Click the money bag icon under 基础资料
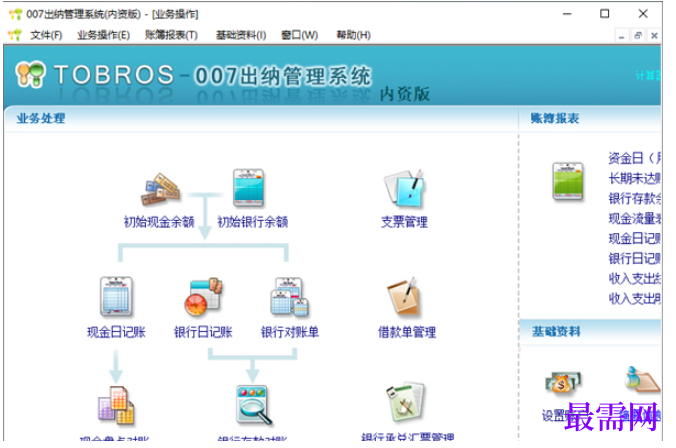Viewport: 676px width, 448px height. tap(563, 382)
